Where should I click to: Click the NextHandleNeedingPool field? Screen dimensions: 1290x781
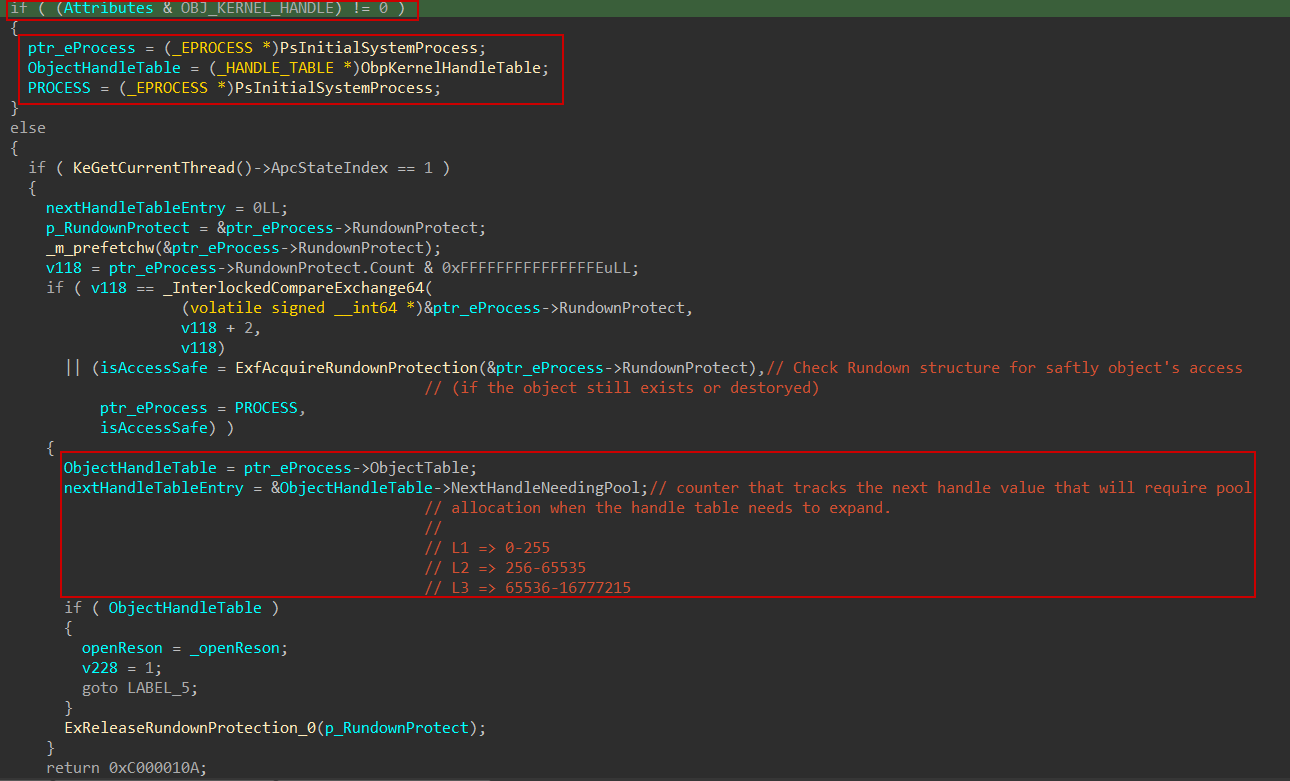(x=545, y=488)
